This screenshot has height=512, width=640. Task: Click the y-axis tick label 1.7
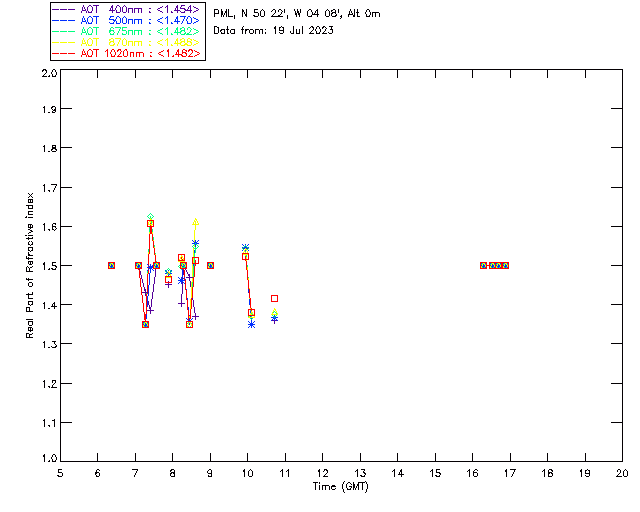tap(49, 187)
